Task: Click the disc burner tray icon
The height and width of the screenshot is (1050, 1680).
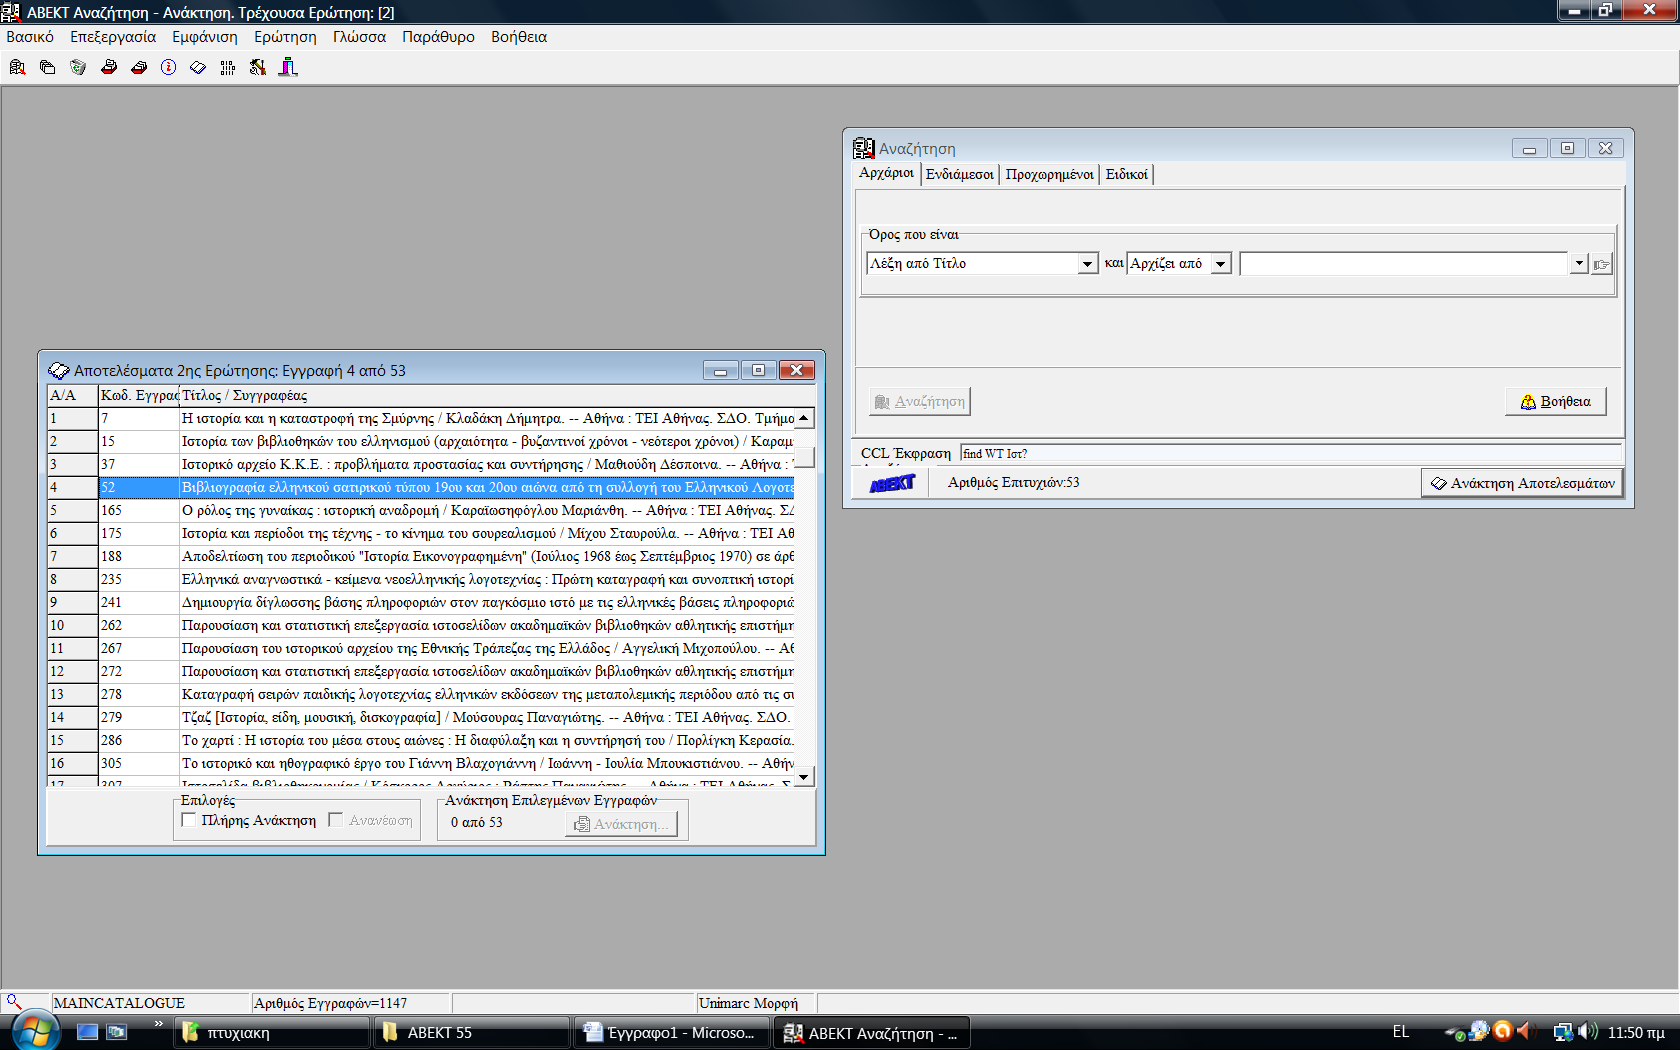Action: click(x=1479, y=1031)
